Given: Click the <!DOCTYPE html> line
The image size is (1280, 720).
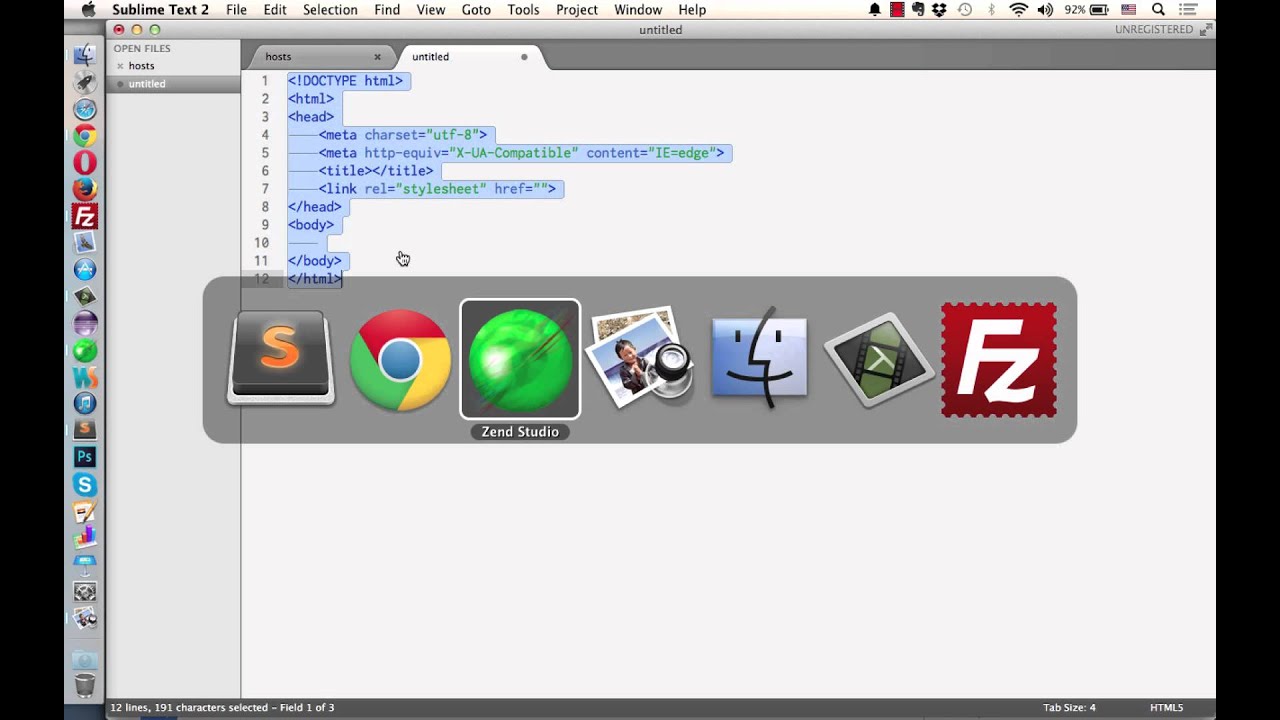Looking at the screenshot, I should coord(345,81).
